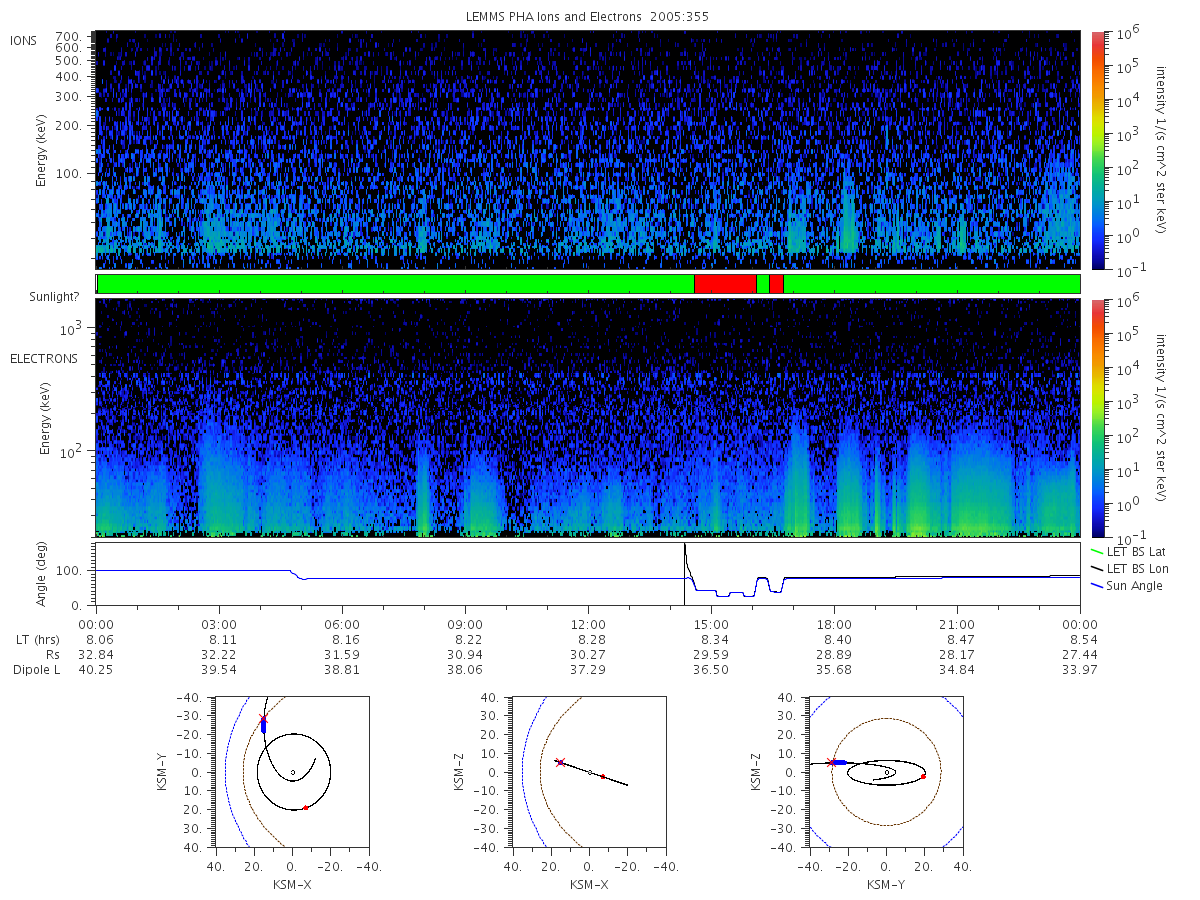Click the planet circle in KSM-X/KSM-Y plot
The height and width of the screenshot is (900, 1200).
point(292,772)
